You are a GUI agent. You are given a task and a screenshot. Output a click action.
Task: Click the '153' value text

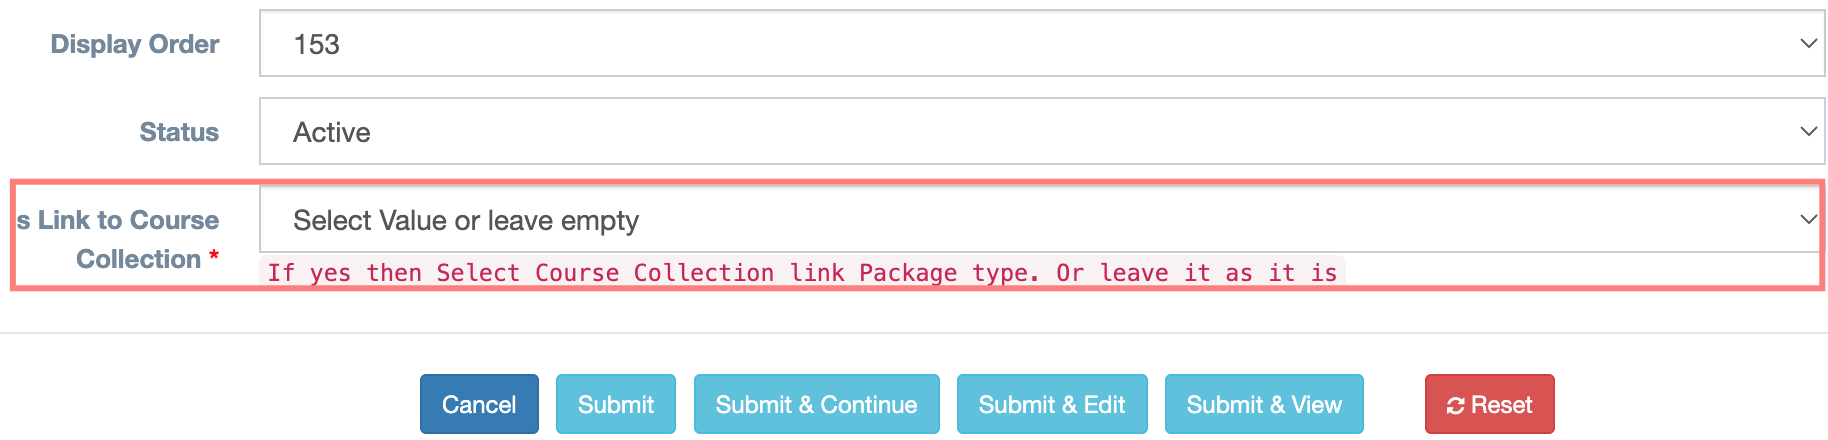point(316,44)
